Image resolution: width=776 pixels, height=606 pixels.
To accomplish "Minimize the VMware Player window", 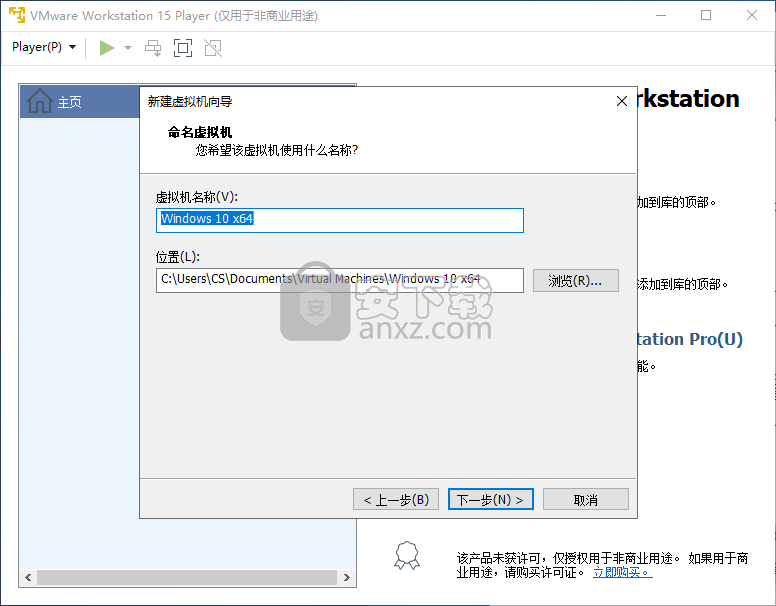I will [x=661, y=15].
